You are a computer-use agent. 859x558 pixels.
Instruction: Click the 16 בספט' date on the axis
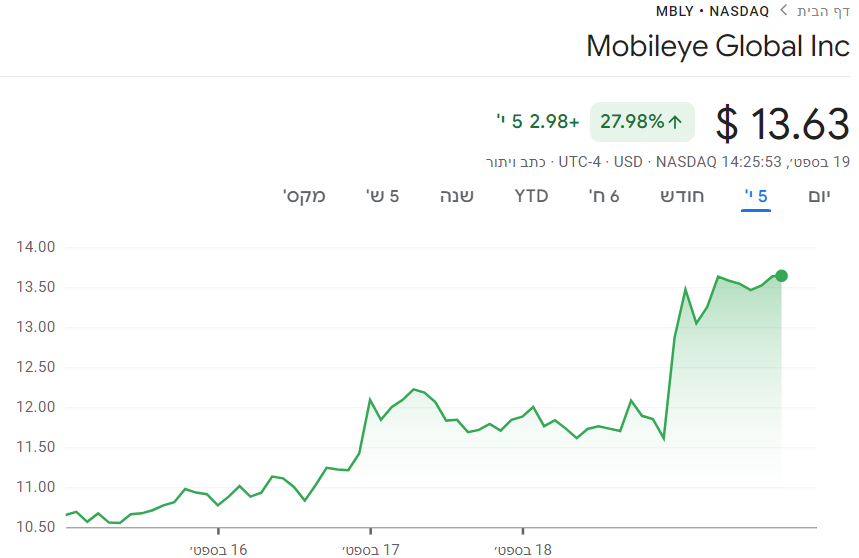218,549
